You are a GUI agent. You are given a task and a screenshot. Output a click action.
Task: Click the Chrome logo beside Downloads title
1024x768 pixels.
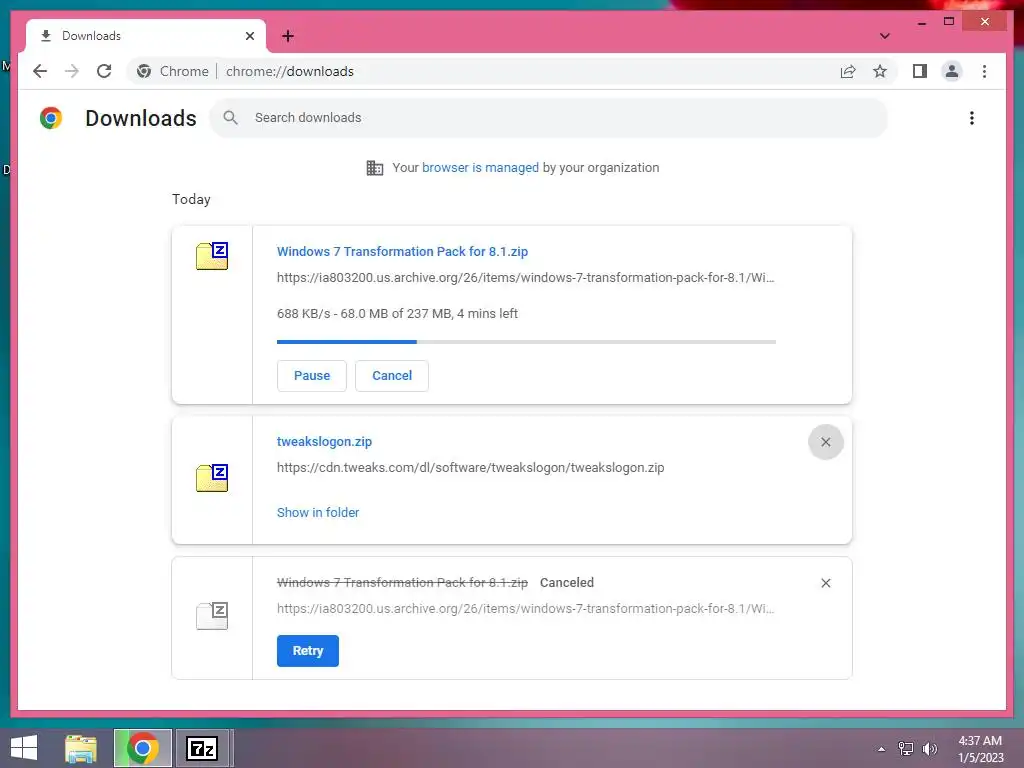51,118
